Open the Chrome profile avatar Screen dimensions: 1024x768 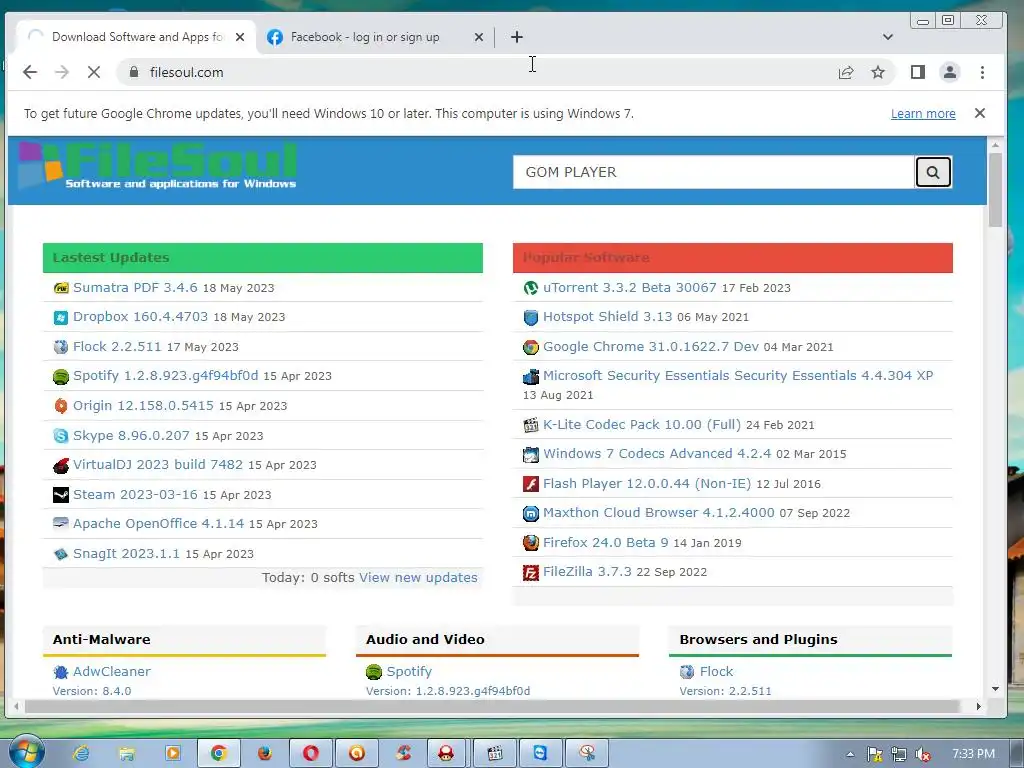tap(950, 72)
